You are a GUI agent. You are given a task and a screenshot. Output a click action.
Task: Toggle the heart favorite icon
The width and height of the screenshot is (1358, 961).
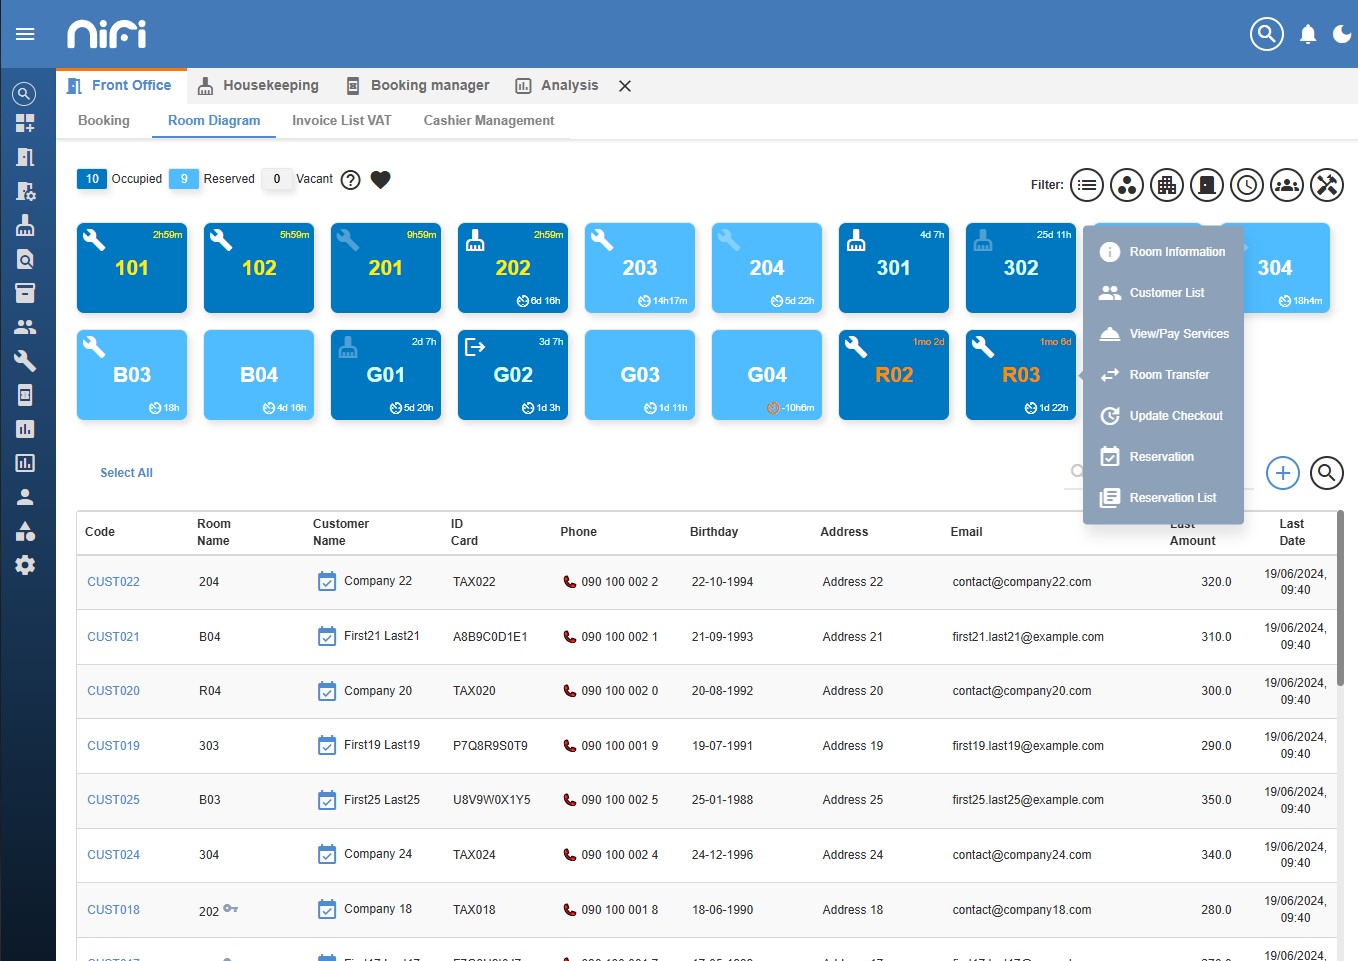click(380, 180)
